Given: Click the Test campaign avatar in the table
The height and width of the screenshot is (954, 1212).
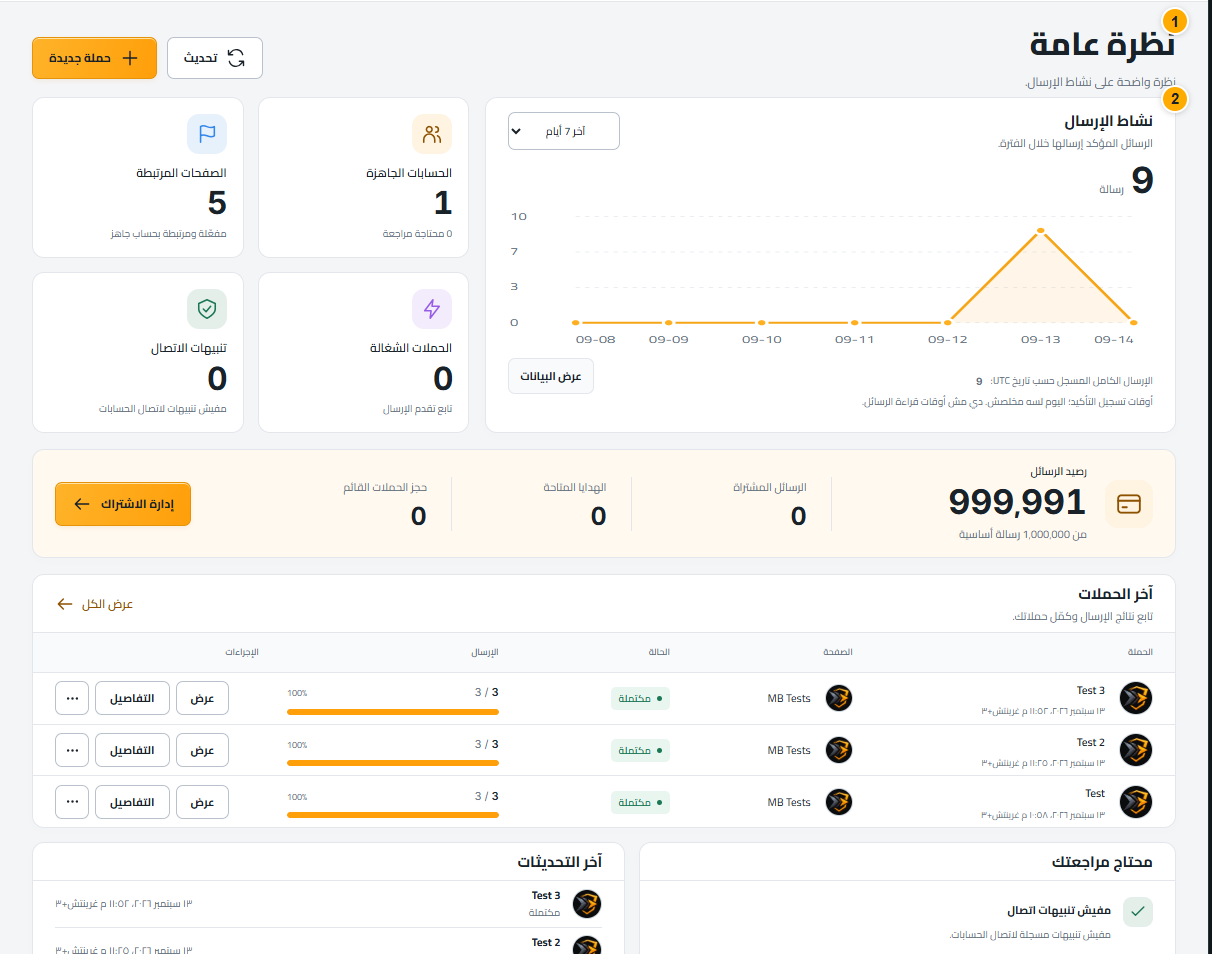Looking at the screenshot, I should (x=1136, y=802).
